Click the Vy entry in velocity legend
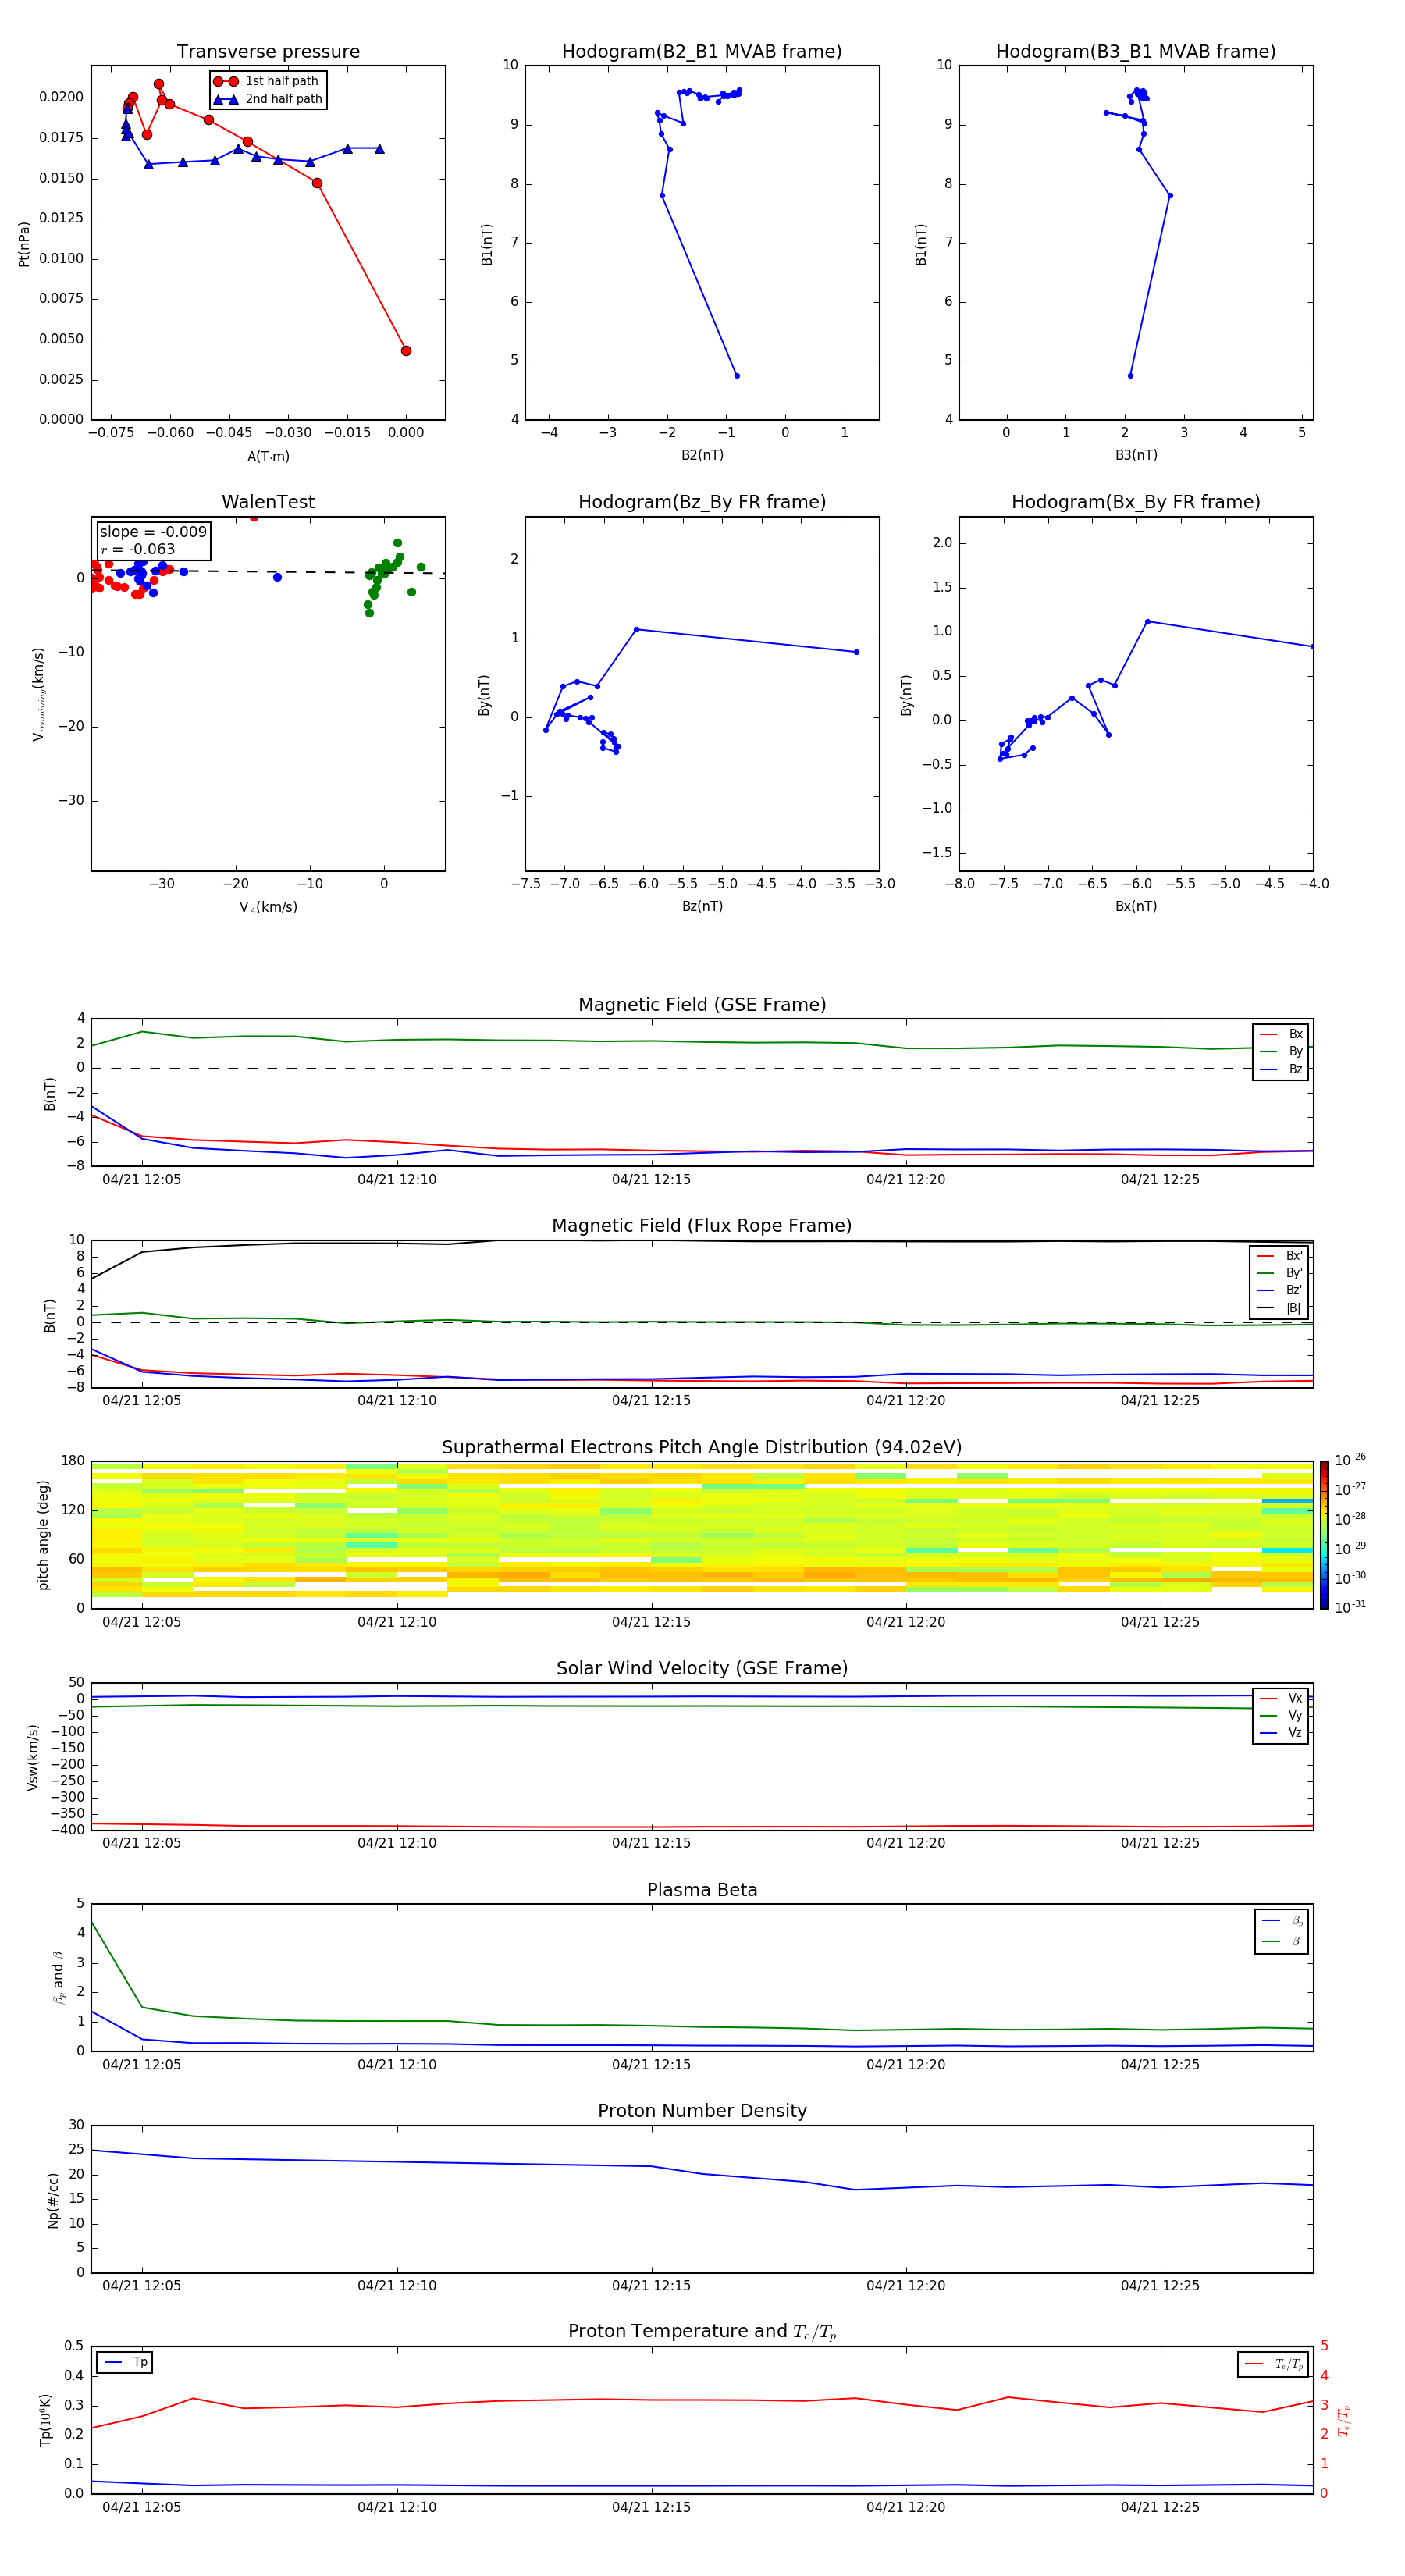1405x2576 pixels. click(1281, 1716)
